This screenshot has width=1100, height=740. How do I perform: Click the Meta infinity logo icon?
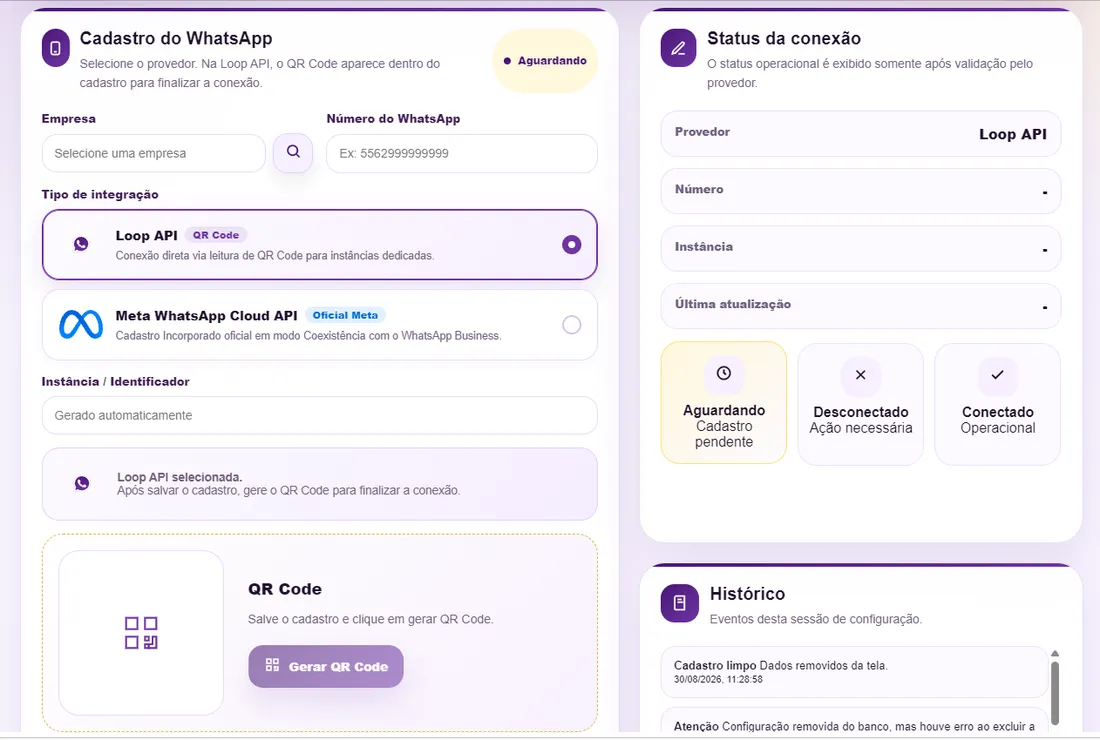coord(81,324)
